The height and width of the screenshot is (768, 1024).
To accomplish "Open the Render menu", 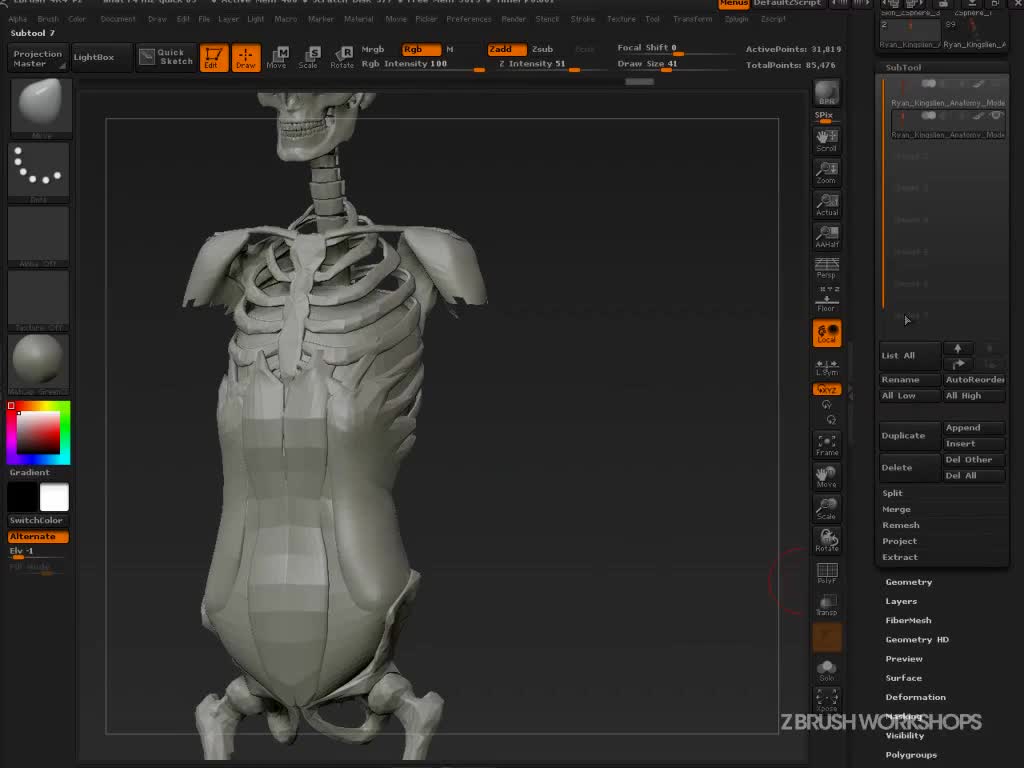I will (513, 19).
